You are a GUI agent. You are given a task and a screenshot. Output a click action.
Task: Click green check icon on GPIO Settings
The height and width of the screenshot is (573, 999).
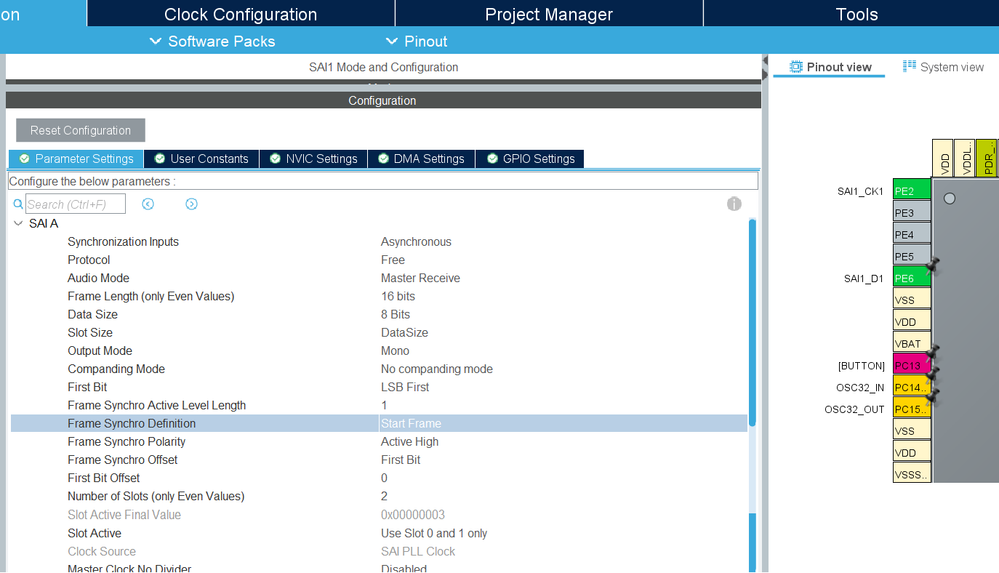click(492, 159)
